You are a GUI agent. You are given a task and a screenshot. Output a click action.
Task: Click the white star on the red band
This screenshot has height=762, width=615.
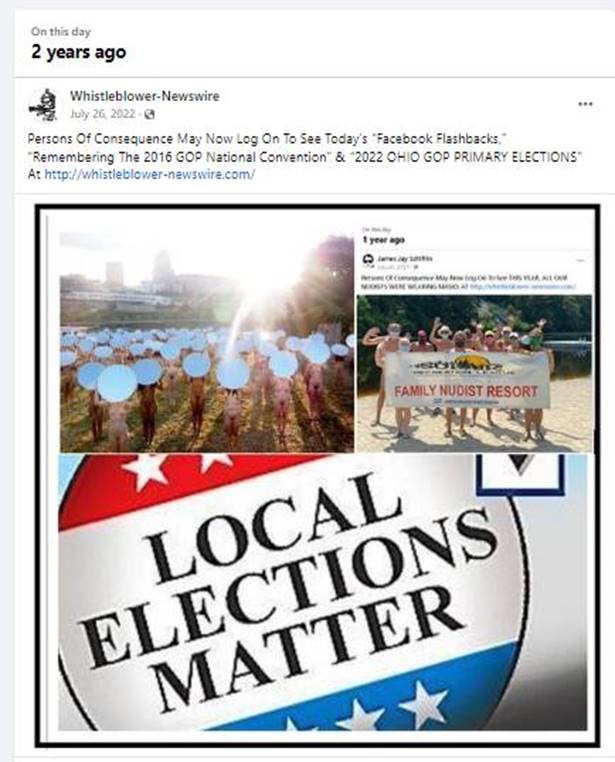pyautogui.click(x=147, y=469)
